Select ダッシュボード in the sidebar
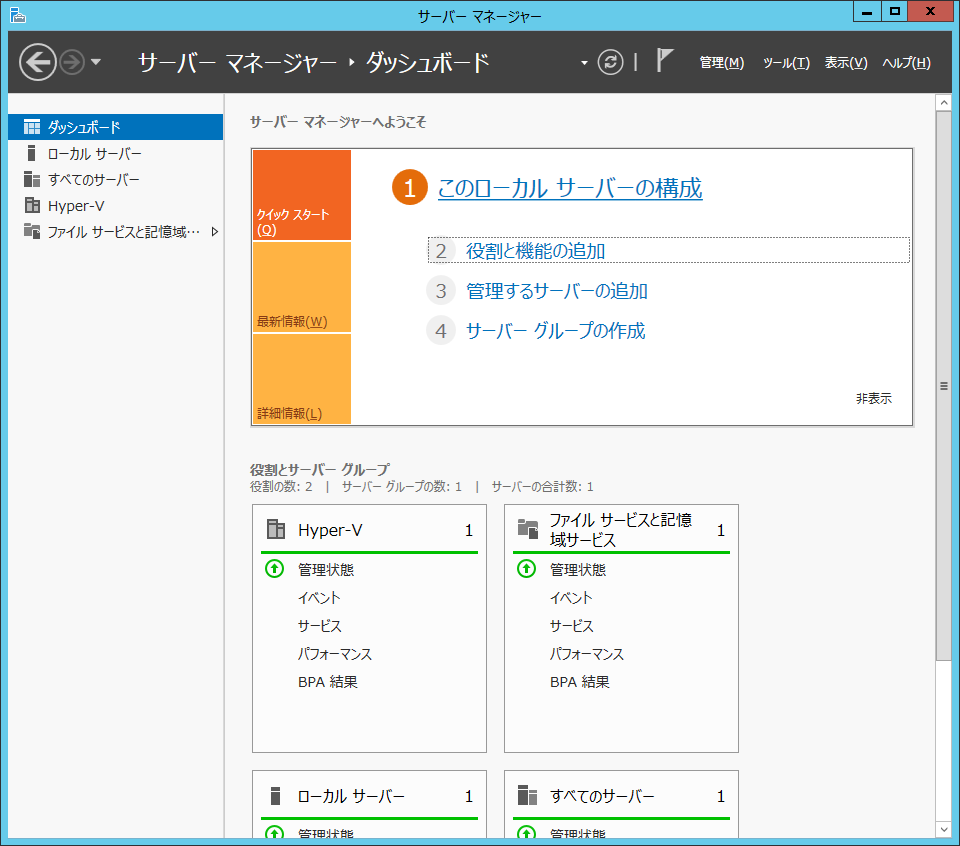The width and height of the screenshot is (960, 846). point(116,127)
